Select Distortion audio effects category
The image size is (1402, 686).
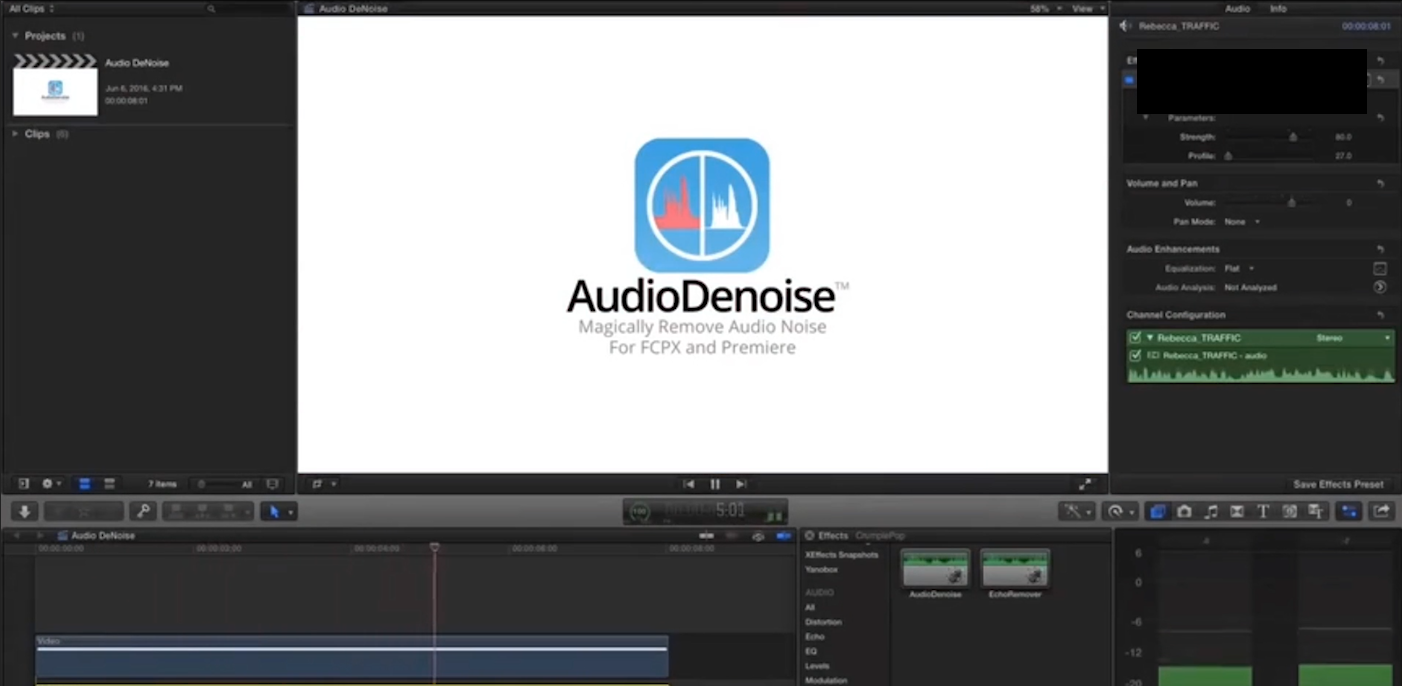point(823,622)
